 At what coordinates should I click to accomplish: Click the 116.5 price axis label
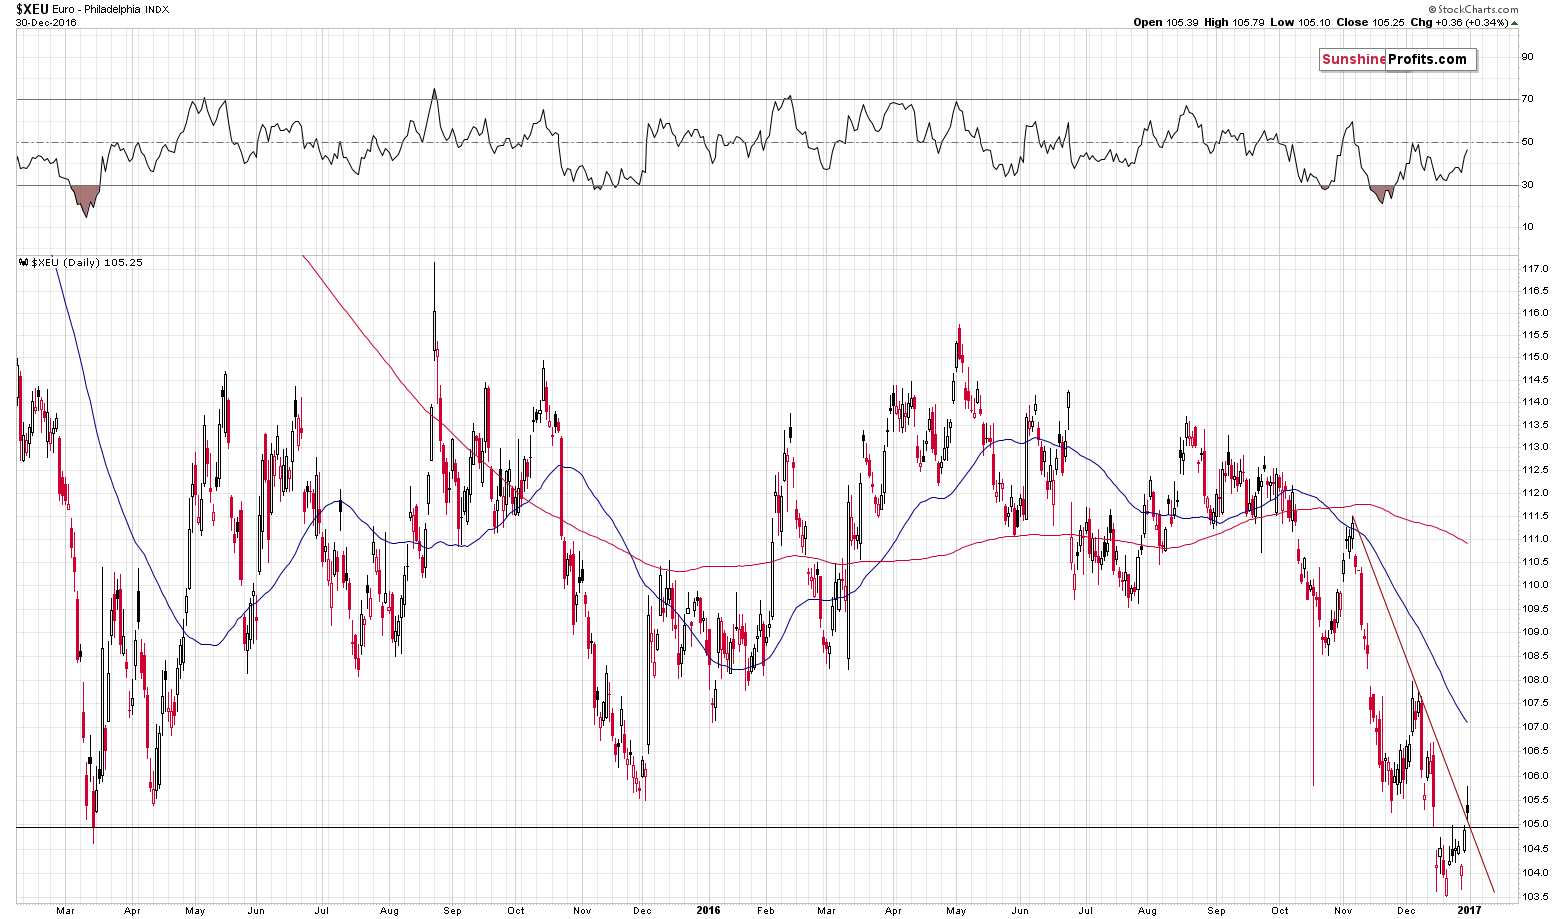(1536, 291)
